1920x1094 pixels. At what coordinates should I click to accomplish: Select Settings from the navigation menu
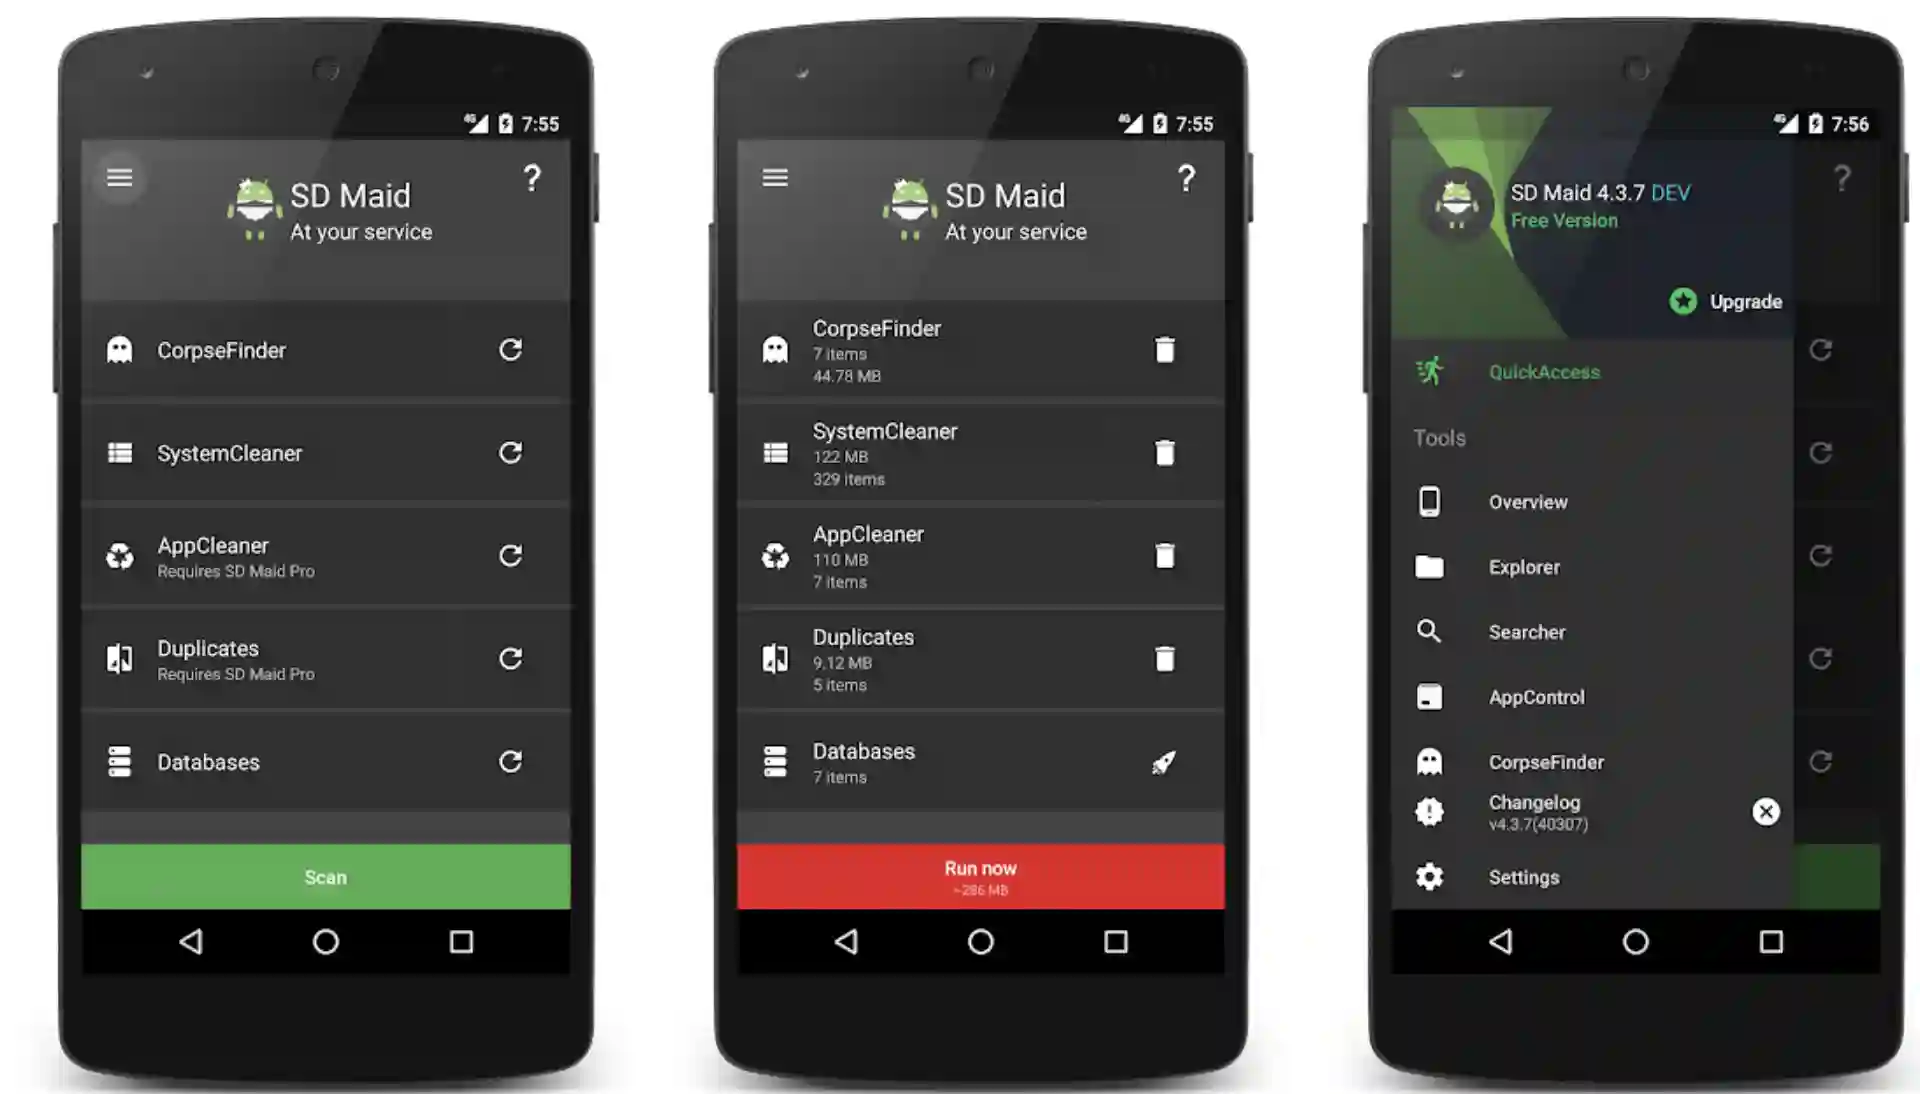coord(1523,877)
